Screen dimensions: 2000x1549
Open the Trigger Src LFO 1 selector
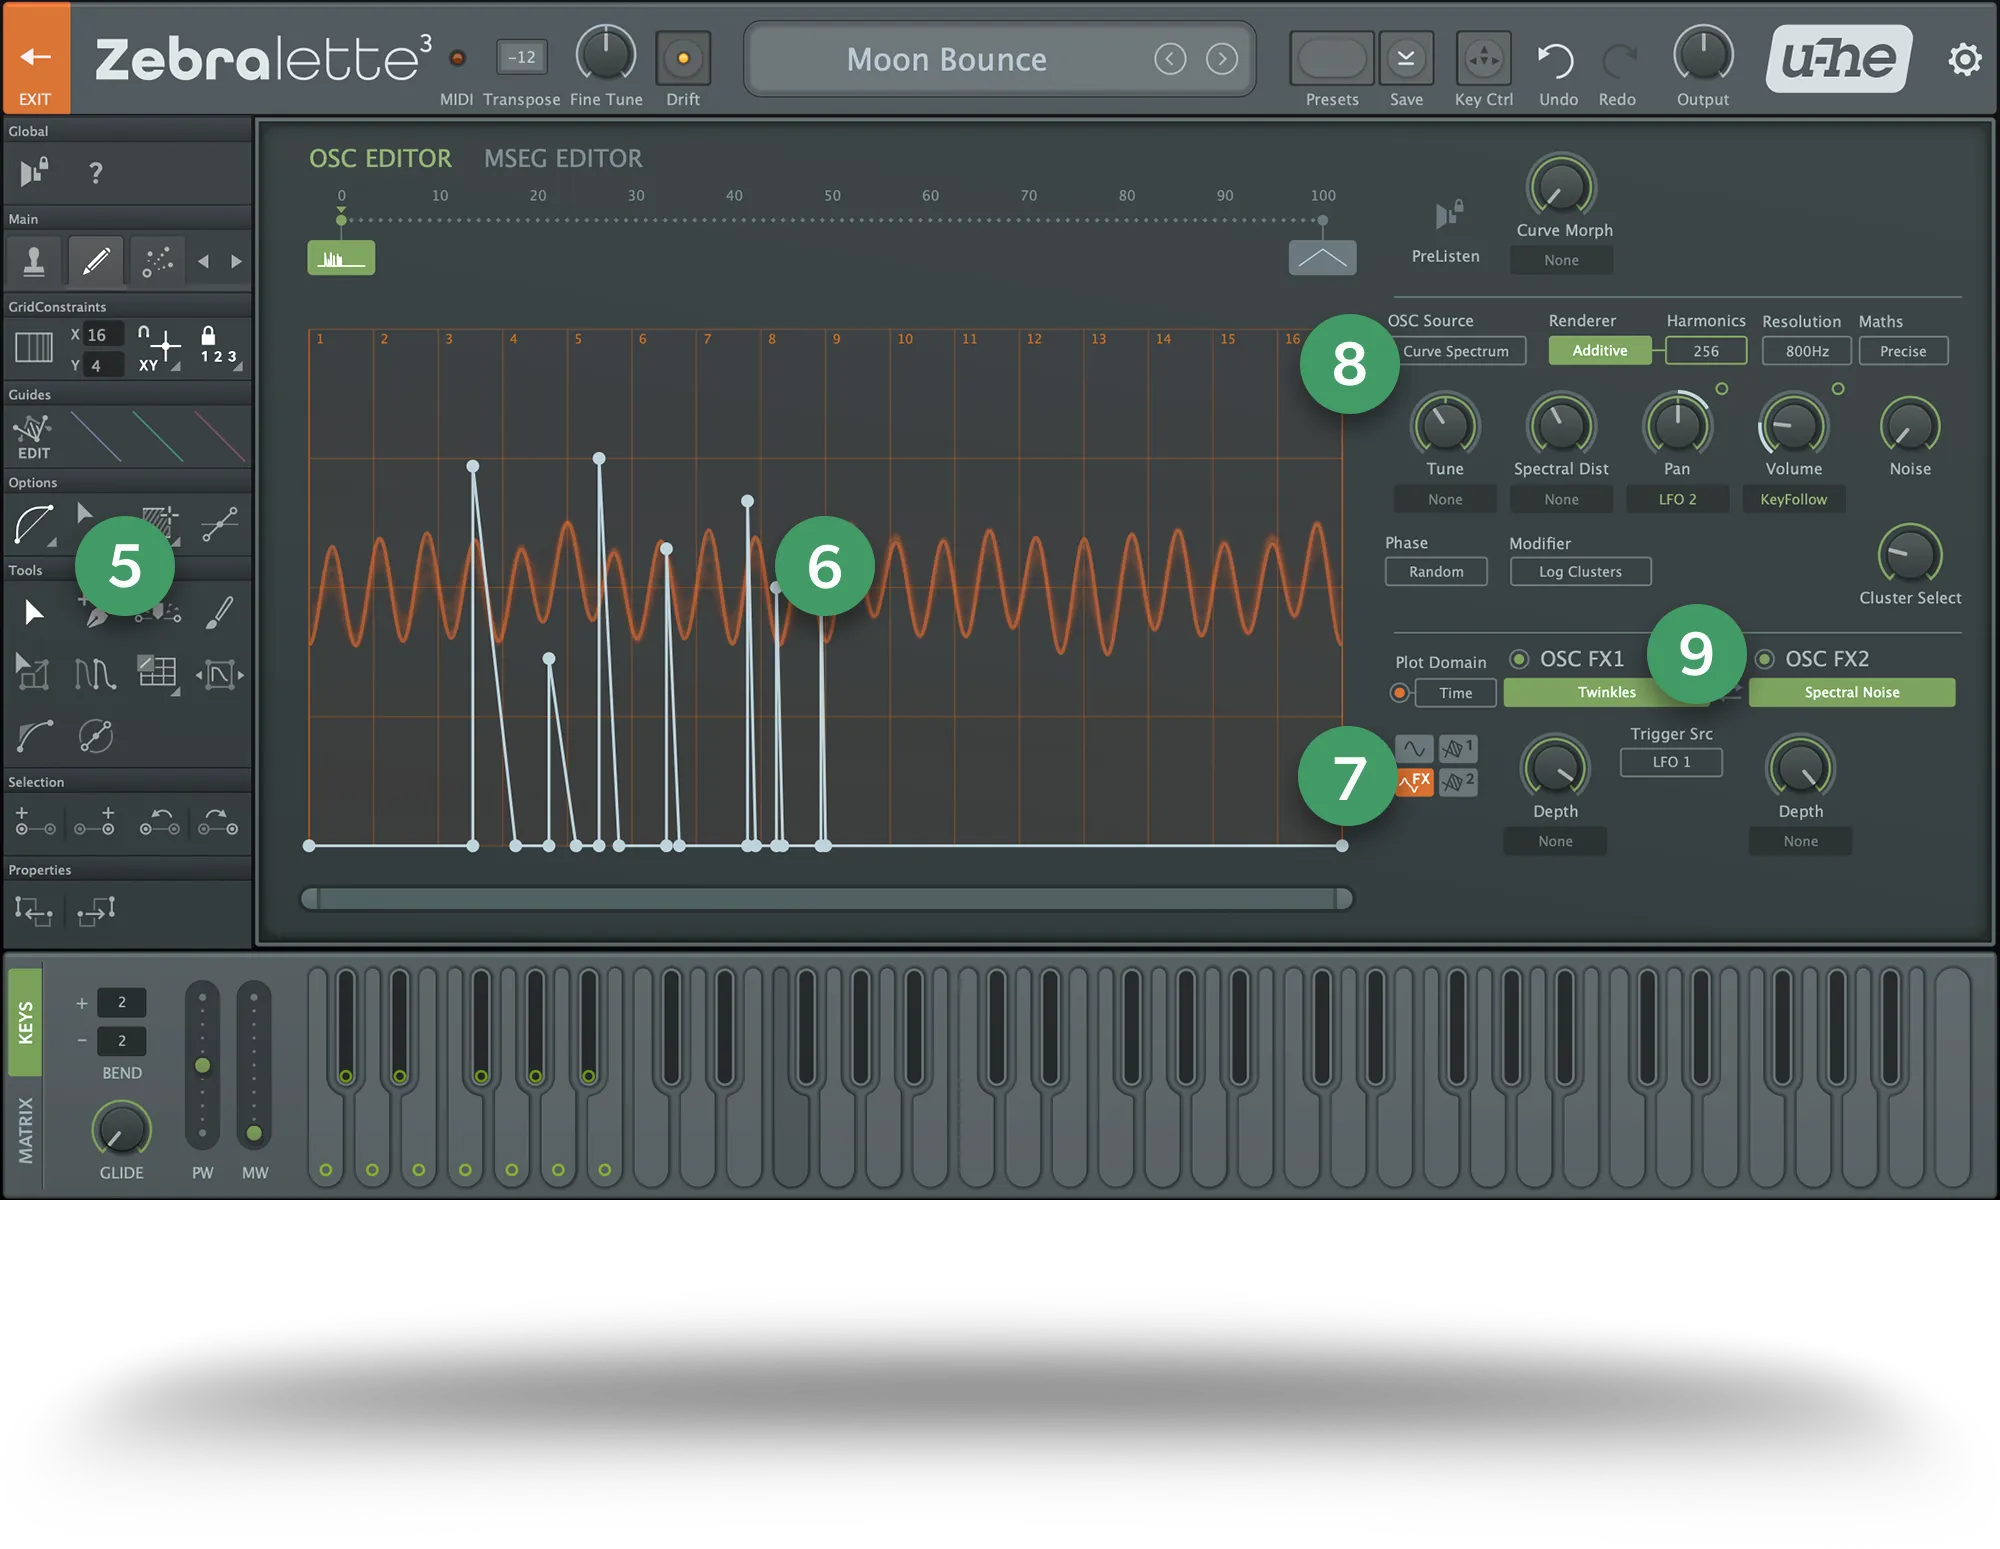click(x=1671, y=762)
